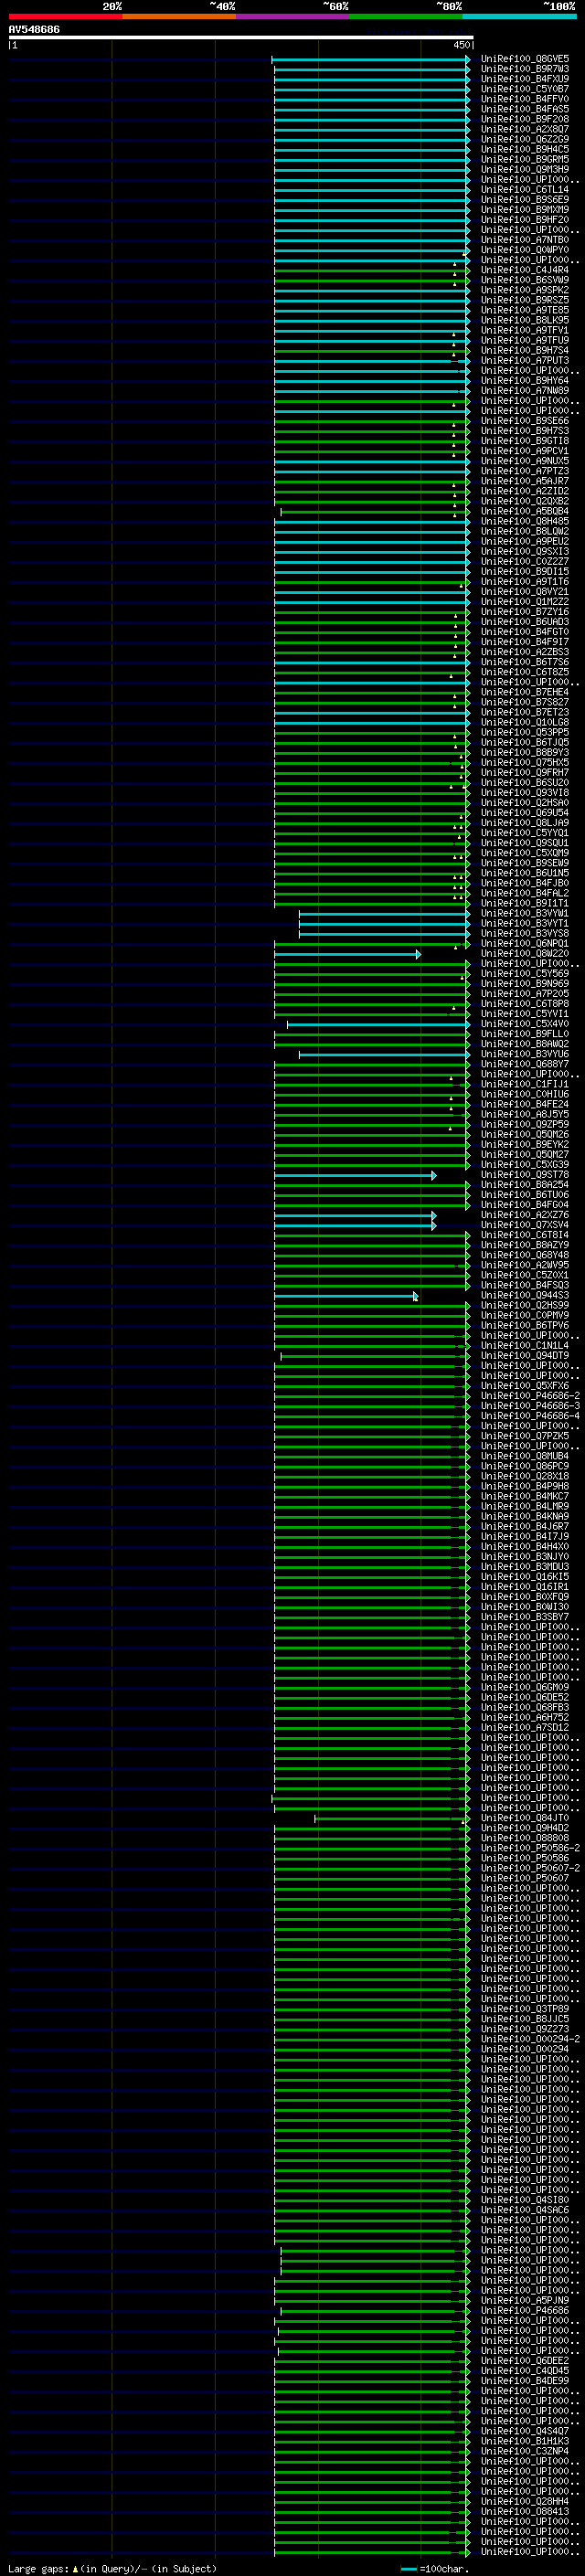The image size is (585, 2576).
Task: Select hit label UniRef100_A2X8Q7
Action: (525, 129)
